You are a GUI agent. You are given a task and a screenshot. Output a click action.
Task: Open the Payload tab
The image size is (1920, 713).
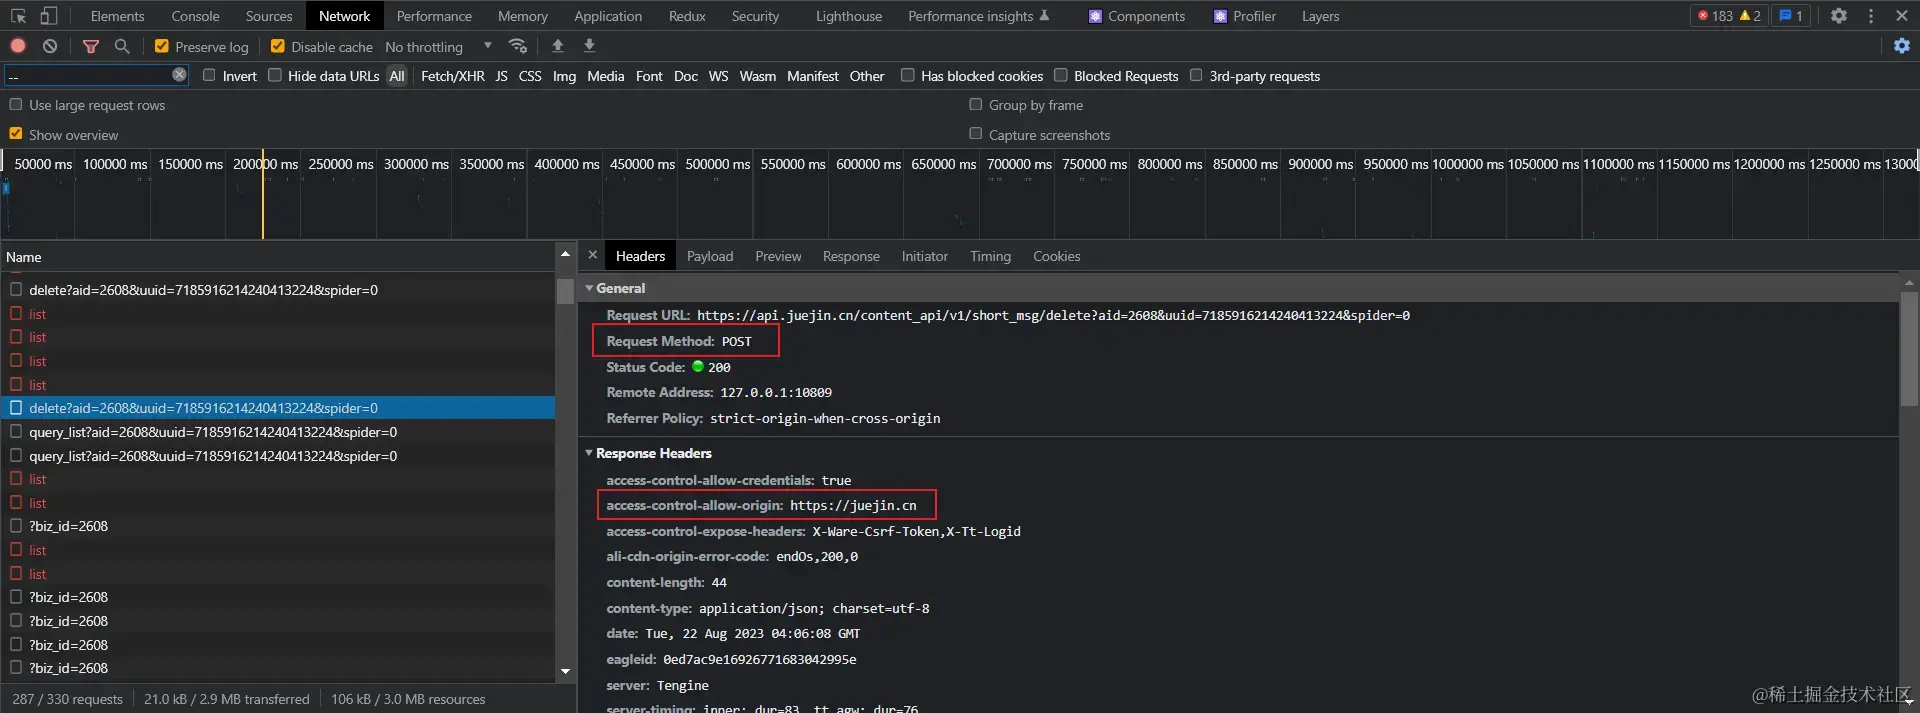[x=710, y=256]
